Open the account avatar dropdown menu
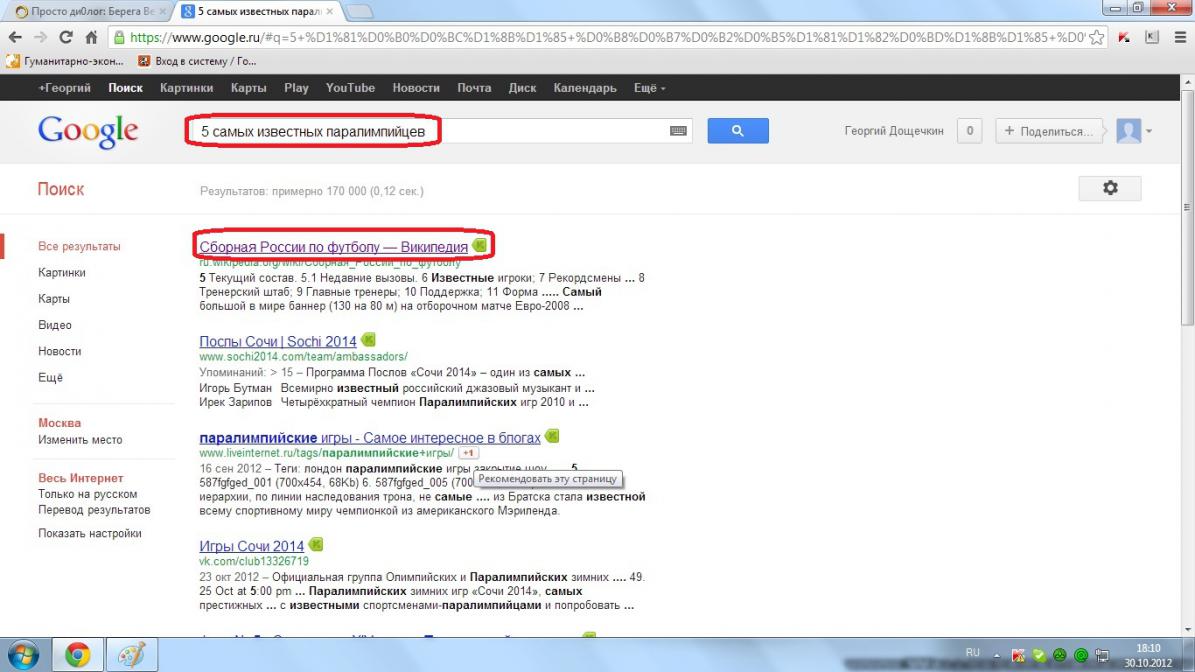The image size is (1195, 672). (1134, 131)
